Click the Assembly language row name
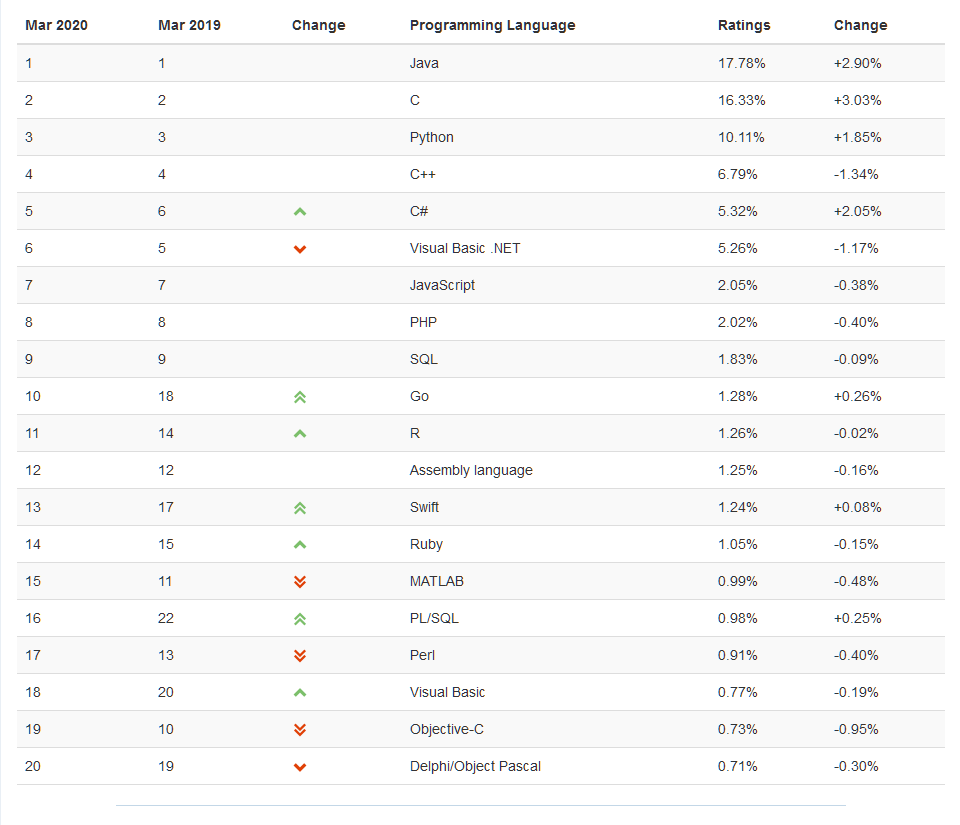 471,470
